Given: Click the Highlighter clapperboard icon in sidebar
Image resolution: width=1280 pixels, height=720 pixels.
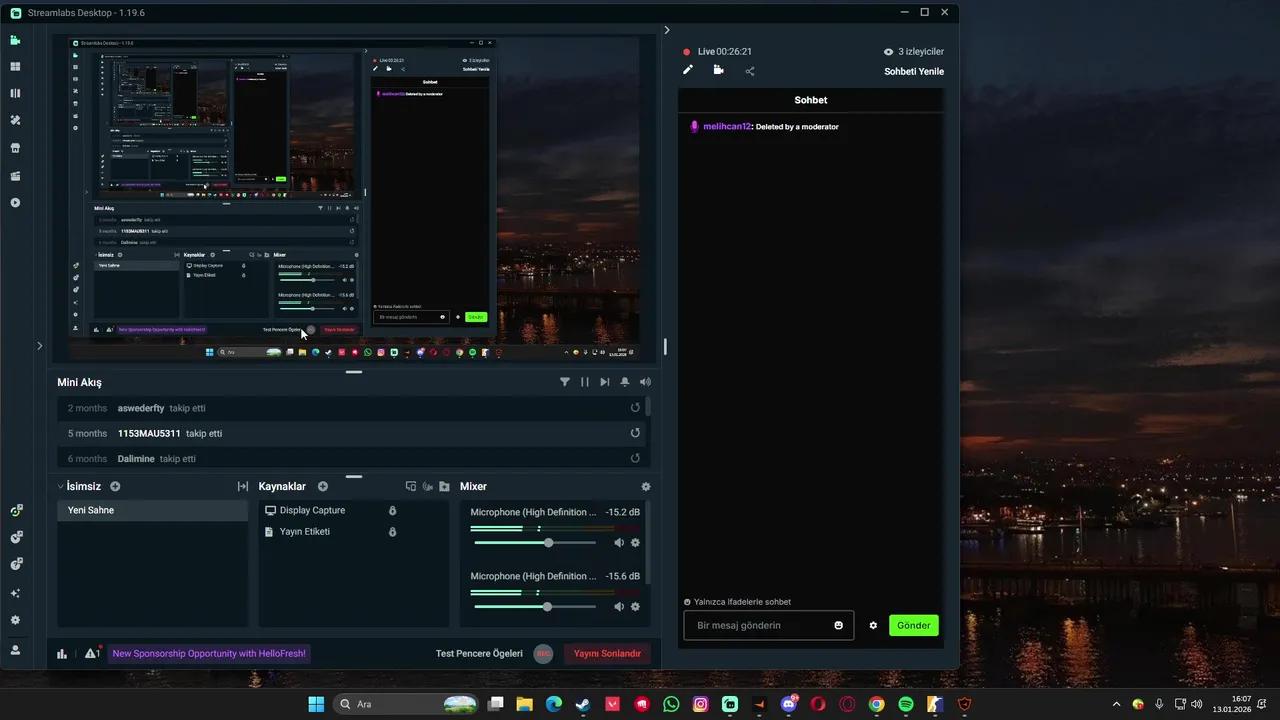Looking at the screenshot, I should (x=15, y=176).
